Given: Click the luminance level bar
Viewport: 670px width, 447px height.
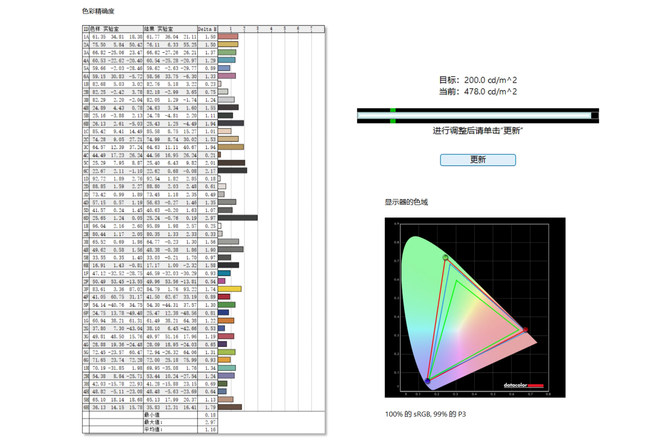Looking at the screenshot, I should pyautogui.click(x=478, y=115).
